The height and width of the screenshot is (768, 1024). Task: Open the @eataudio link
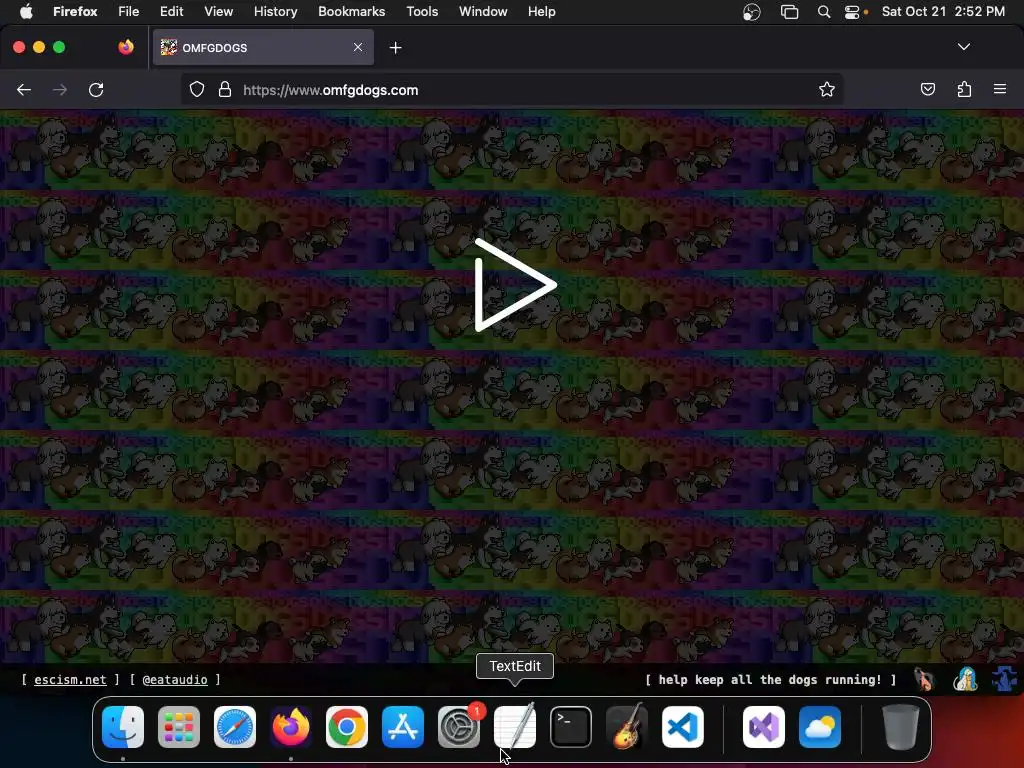(x=175, y=680)
